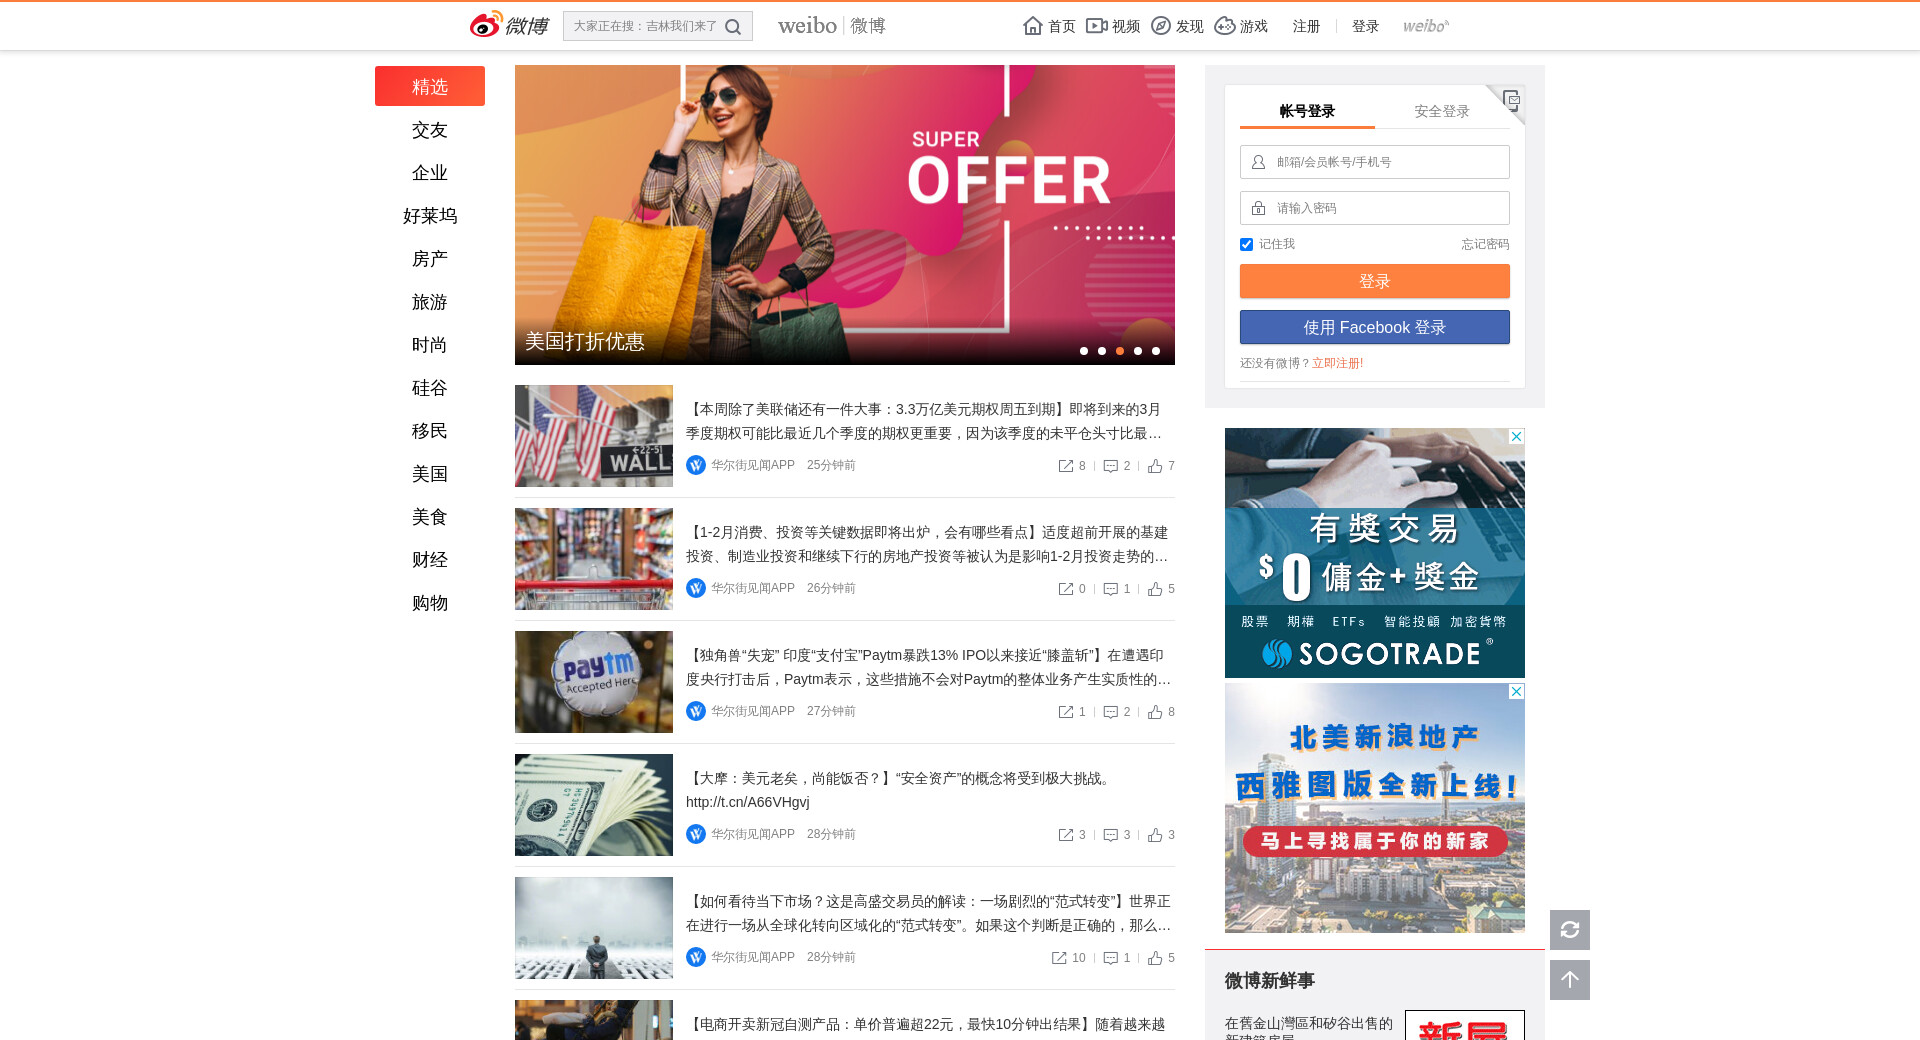The height and width of the screenshot is (1040, 1920).
Task: Click the search magnifier icon
Action: click(x=733, y=27)
